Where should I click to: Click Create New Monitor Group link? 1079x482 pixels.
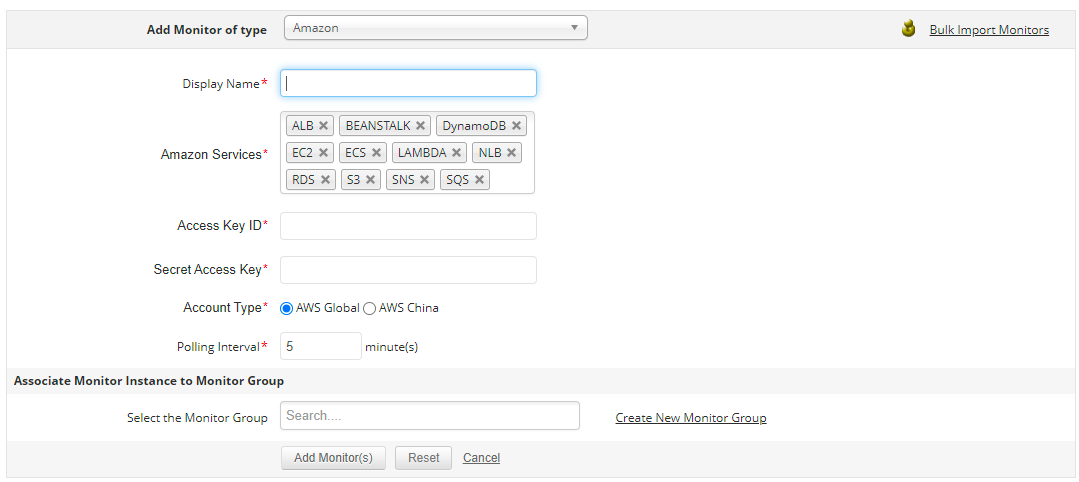(691, 418)
